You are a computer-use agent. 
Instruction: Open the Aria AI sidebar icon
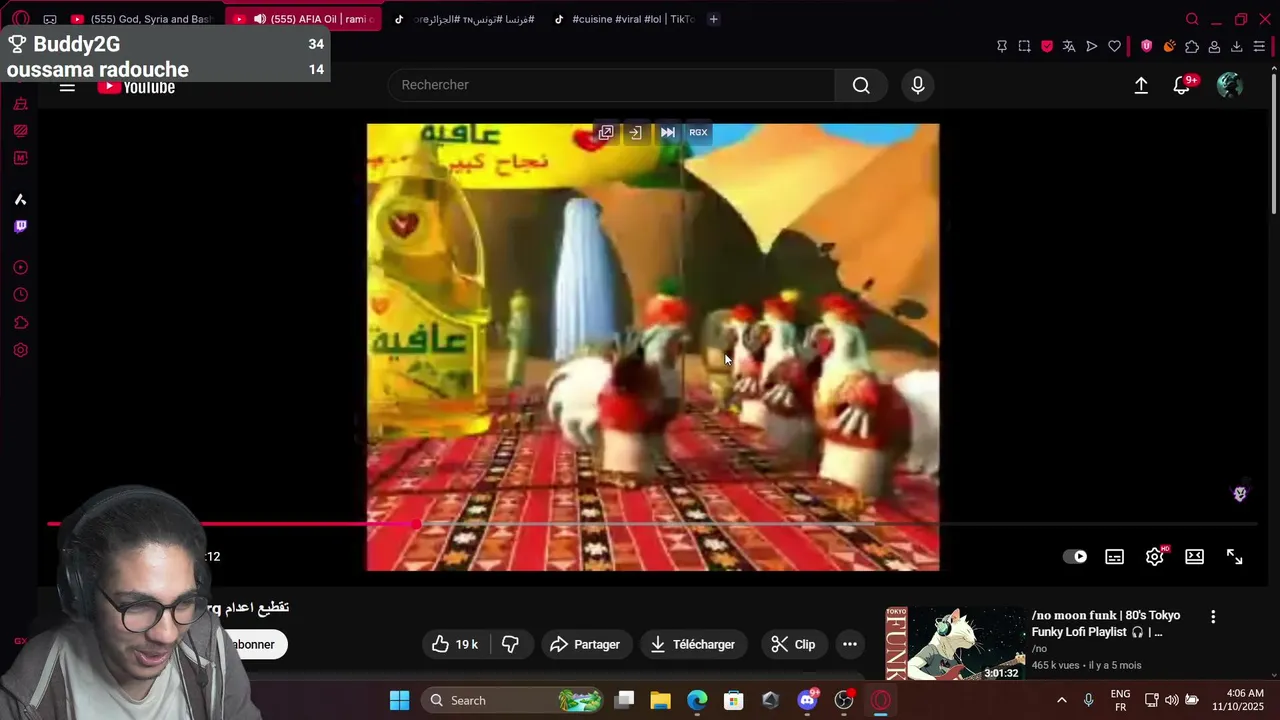20,199
